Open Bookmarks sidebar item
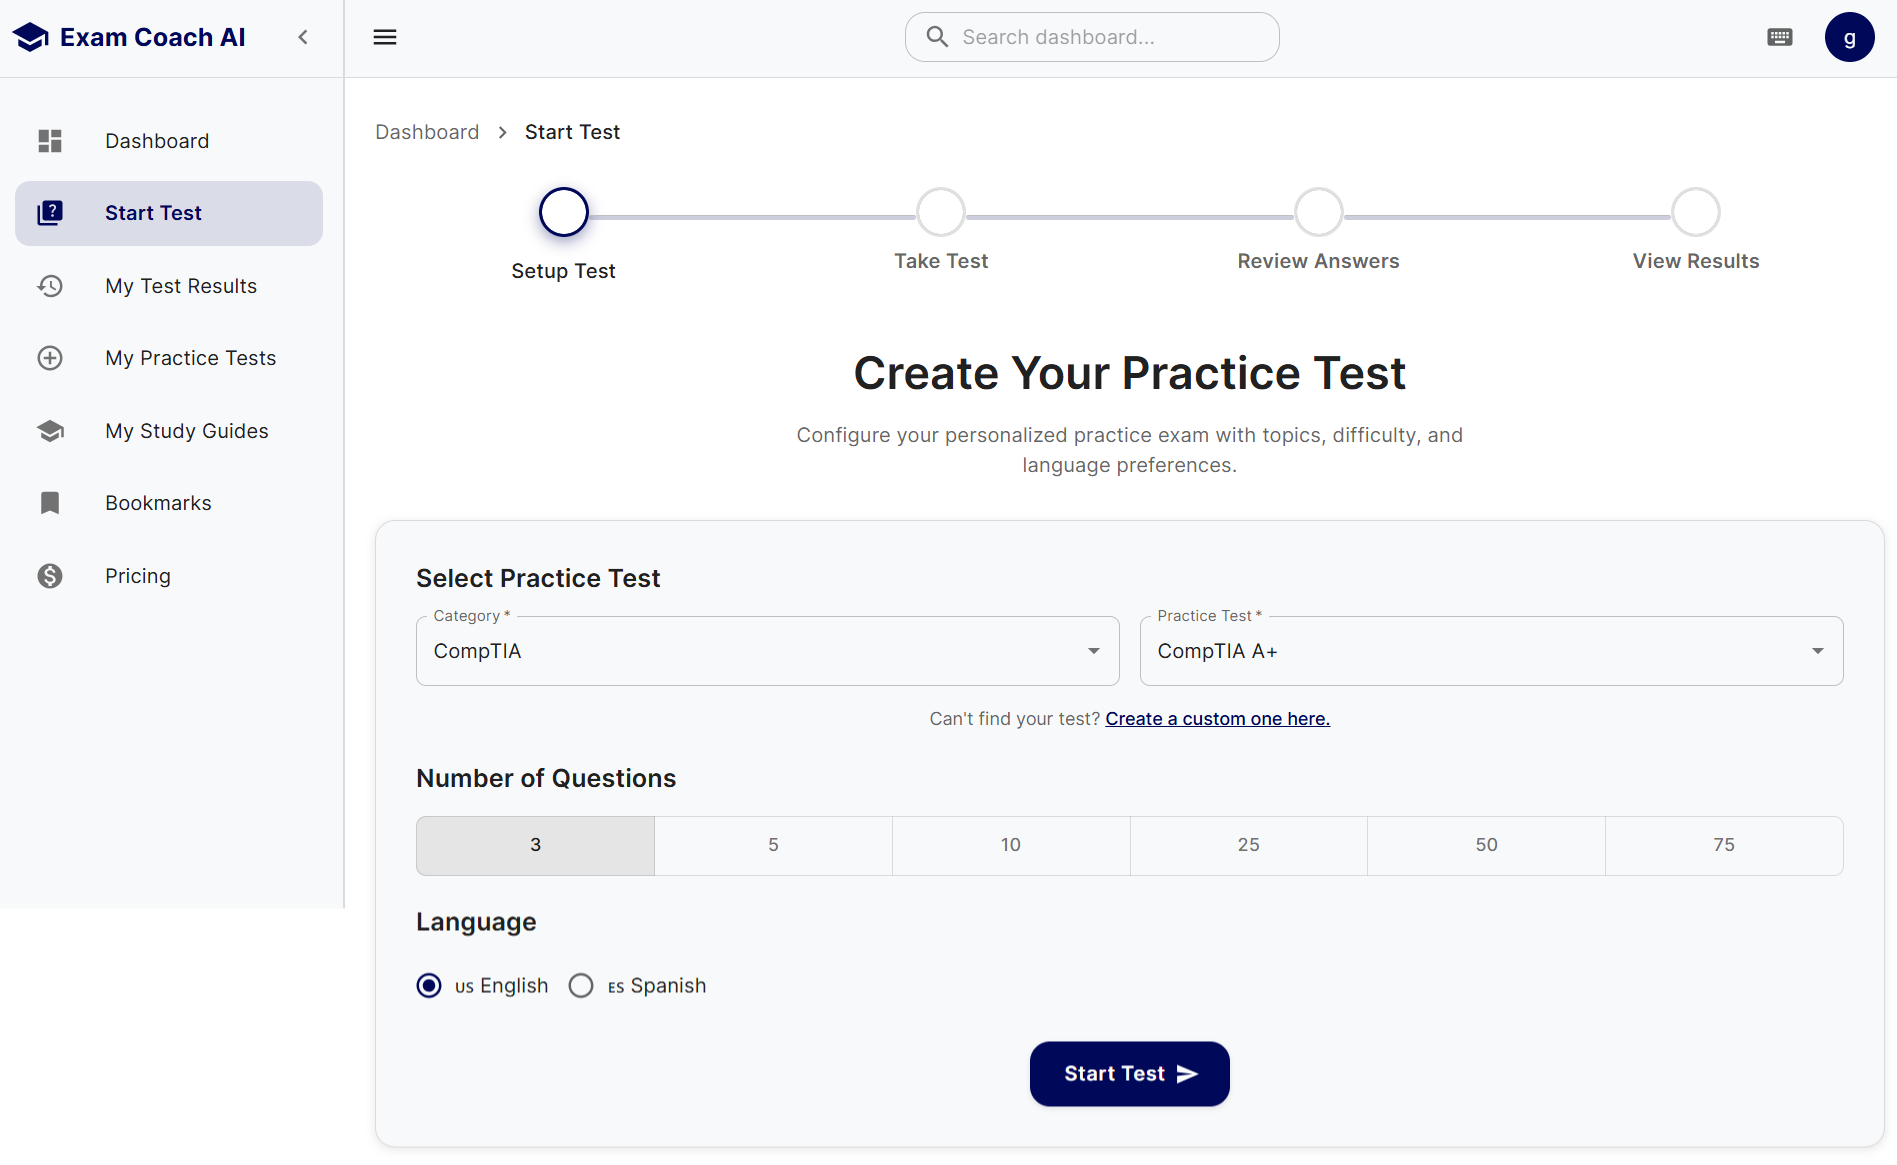Image resolution: width=1897 pixels, height=1165 pixels. pyautogui.click(x=169, y=503)
